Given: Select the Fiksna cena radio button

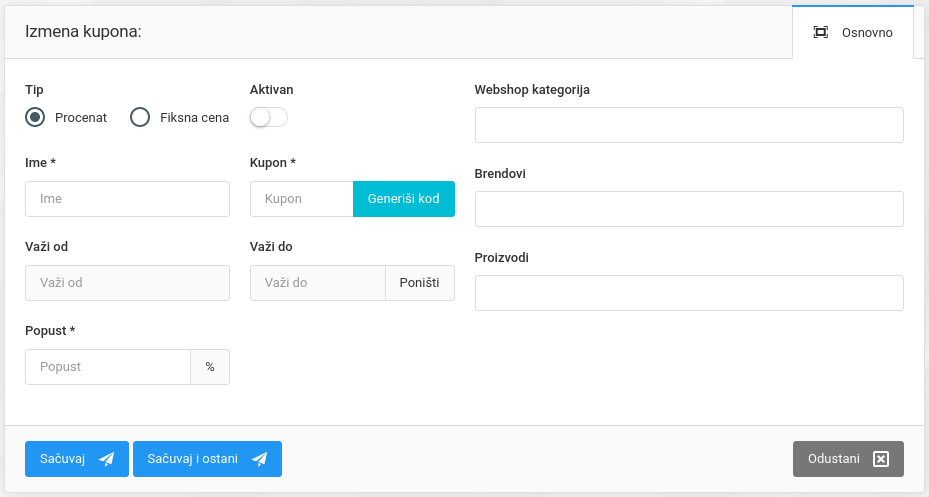Looking at the screenshot, I should tap(141, 117).
